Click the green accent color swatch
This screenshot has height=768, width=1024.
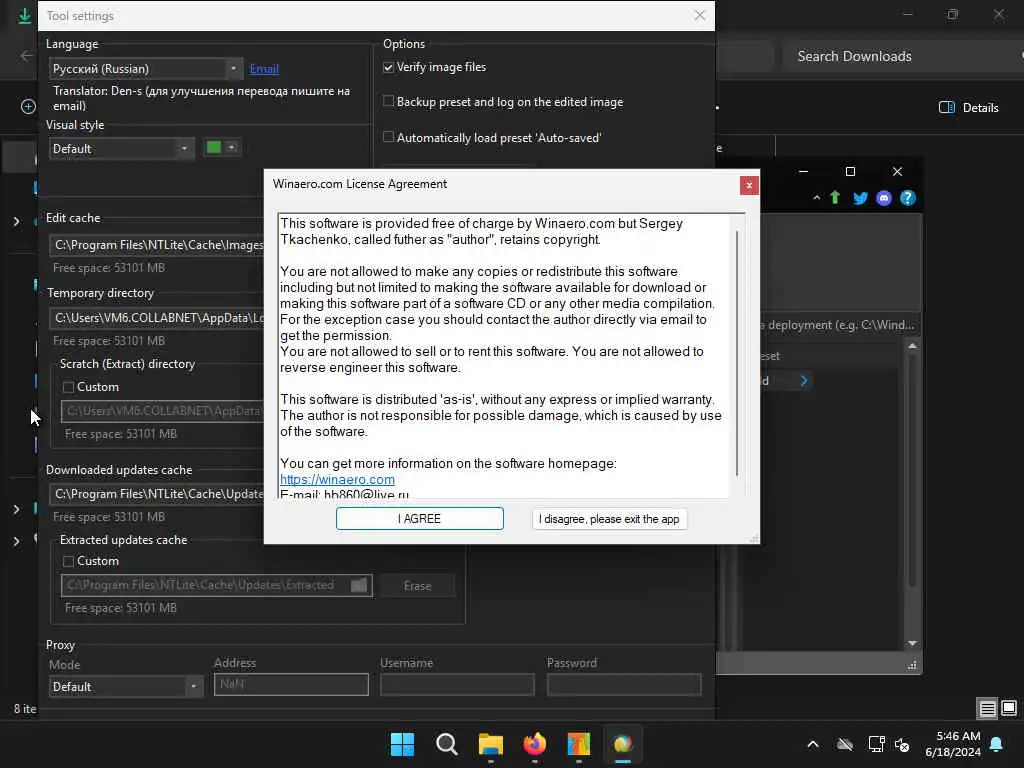tap(214, 148)
